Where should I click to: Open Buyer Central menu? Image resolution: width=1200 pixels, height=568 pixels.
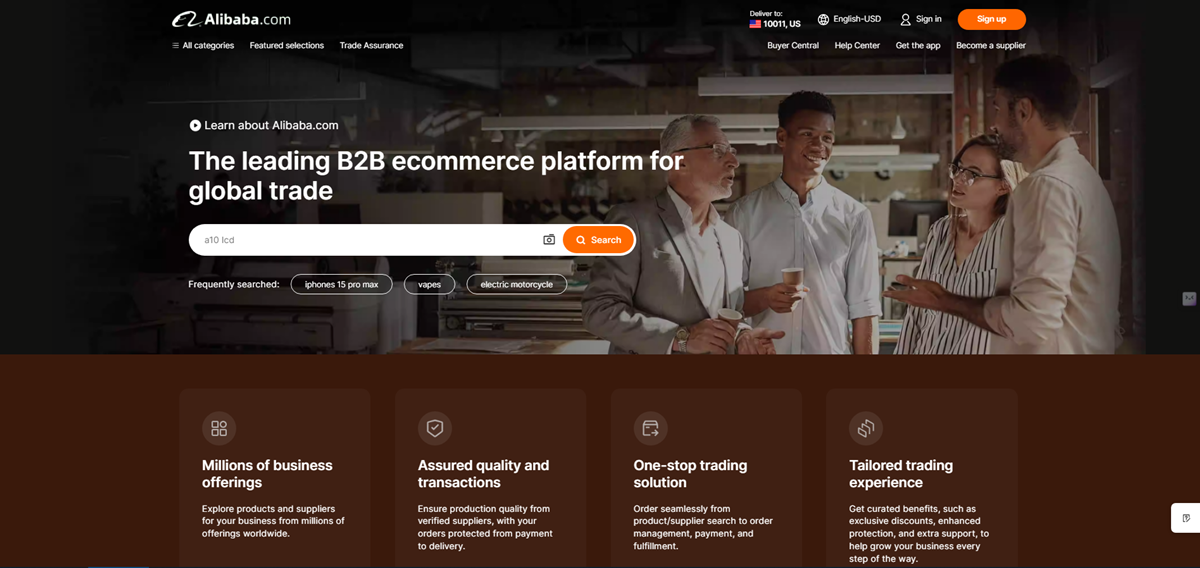[793, 45]
